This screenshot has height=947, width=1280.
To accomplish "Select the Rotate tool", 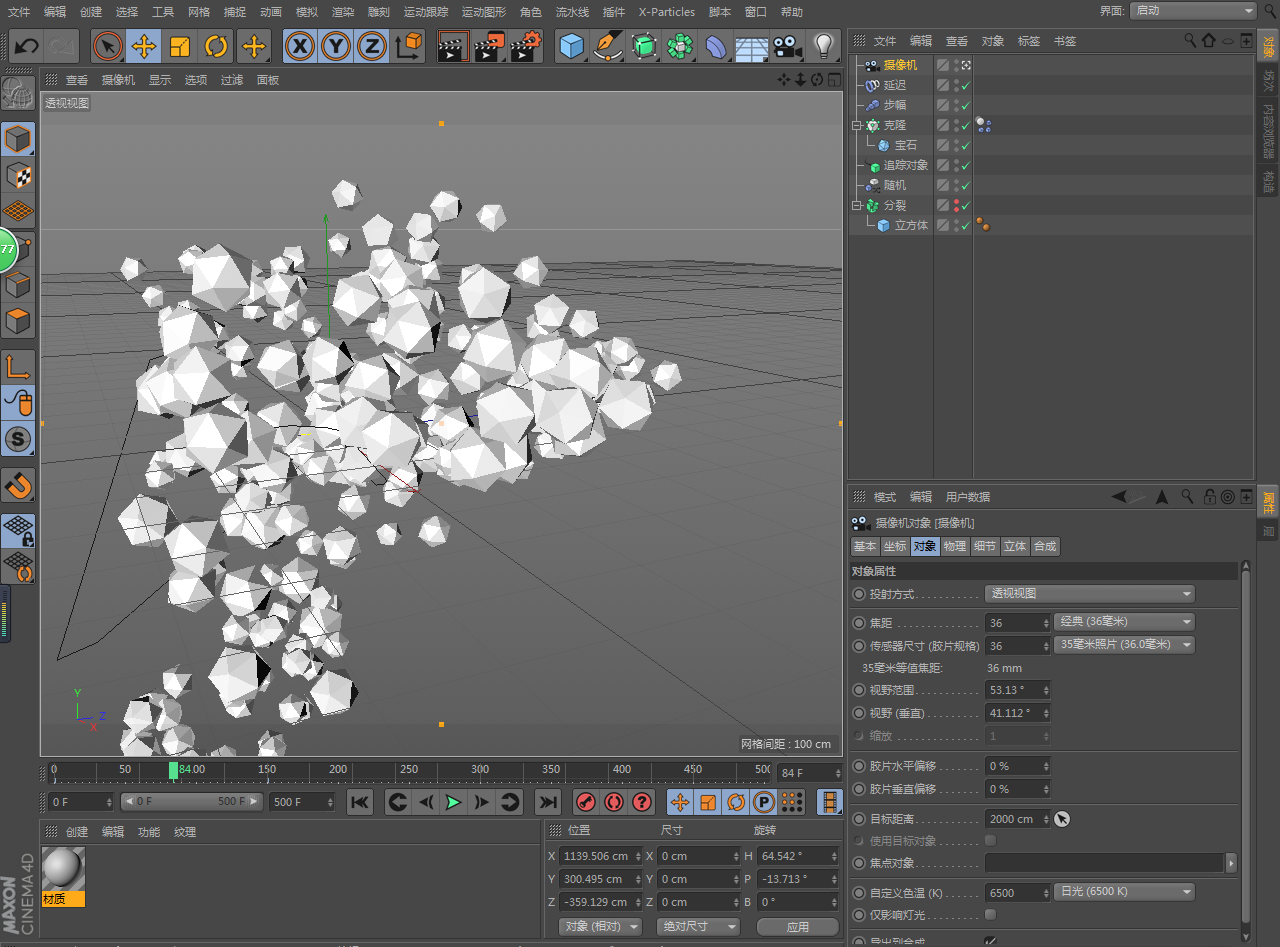I will [216, 46].
